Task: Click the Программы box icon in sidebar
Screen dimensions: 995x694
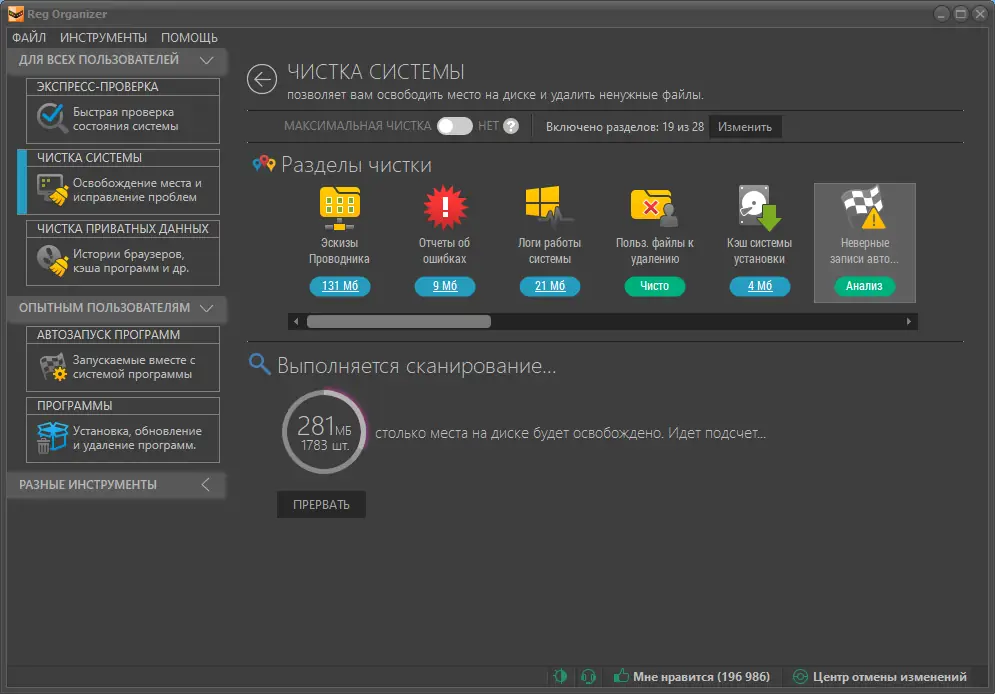Action: click(51, 438)
